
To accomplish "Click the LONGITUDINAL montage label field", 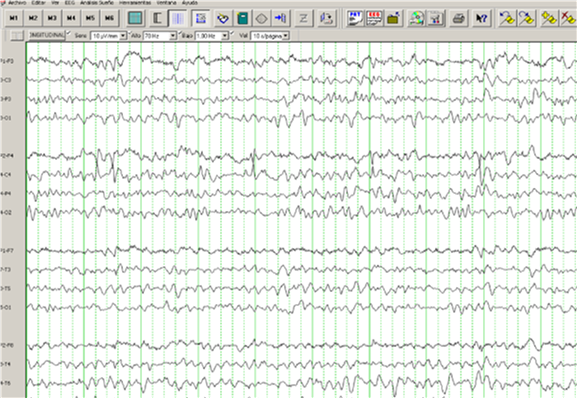I will coord(47,35).
